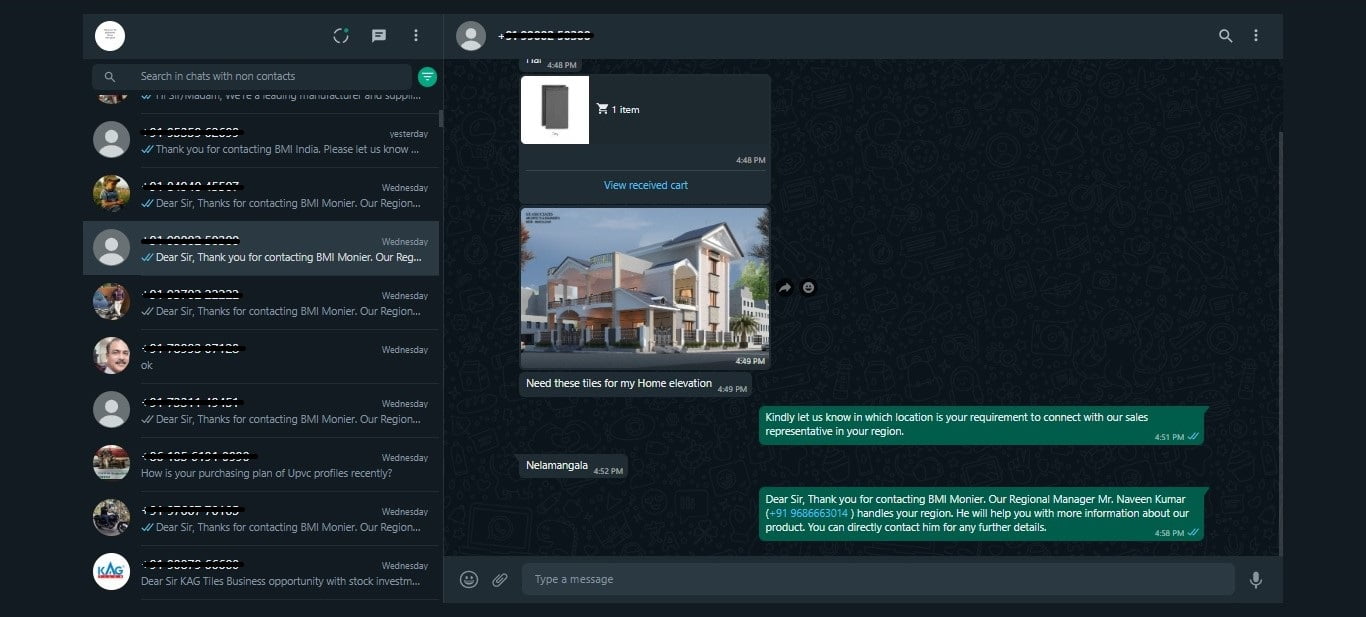
Task: Select highlighted chat 'Dear Sir, Thank you for contacting BMI Monier'
Action: tap(261, 249)
